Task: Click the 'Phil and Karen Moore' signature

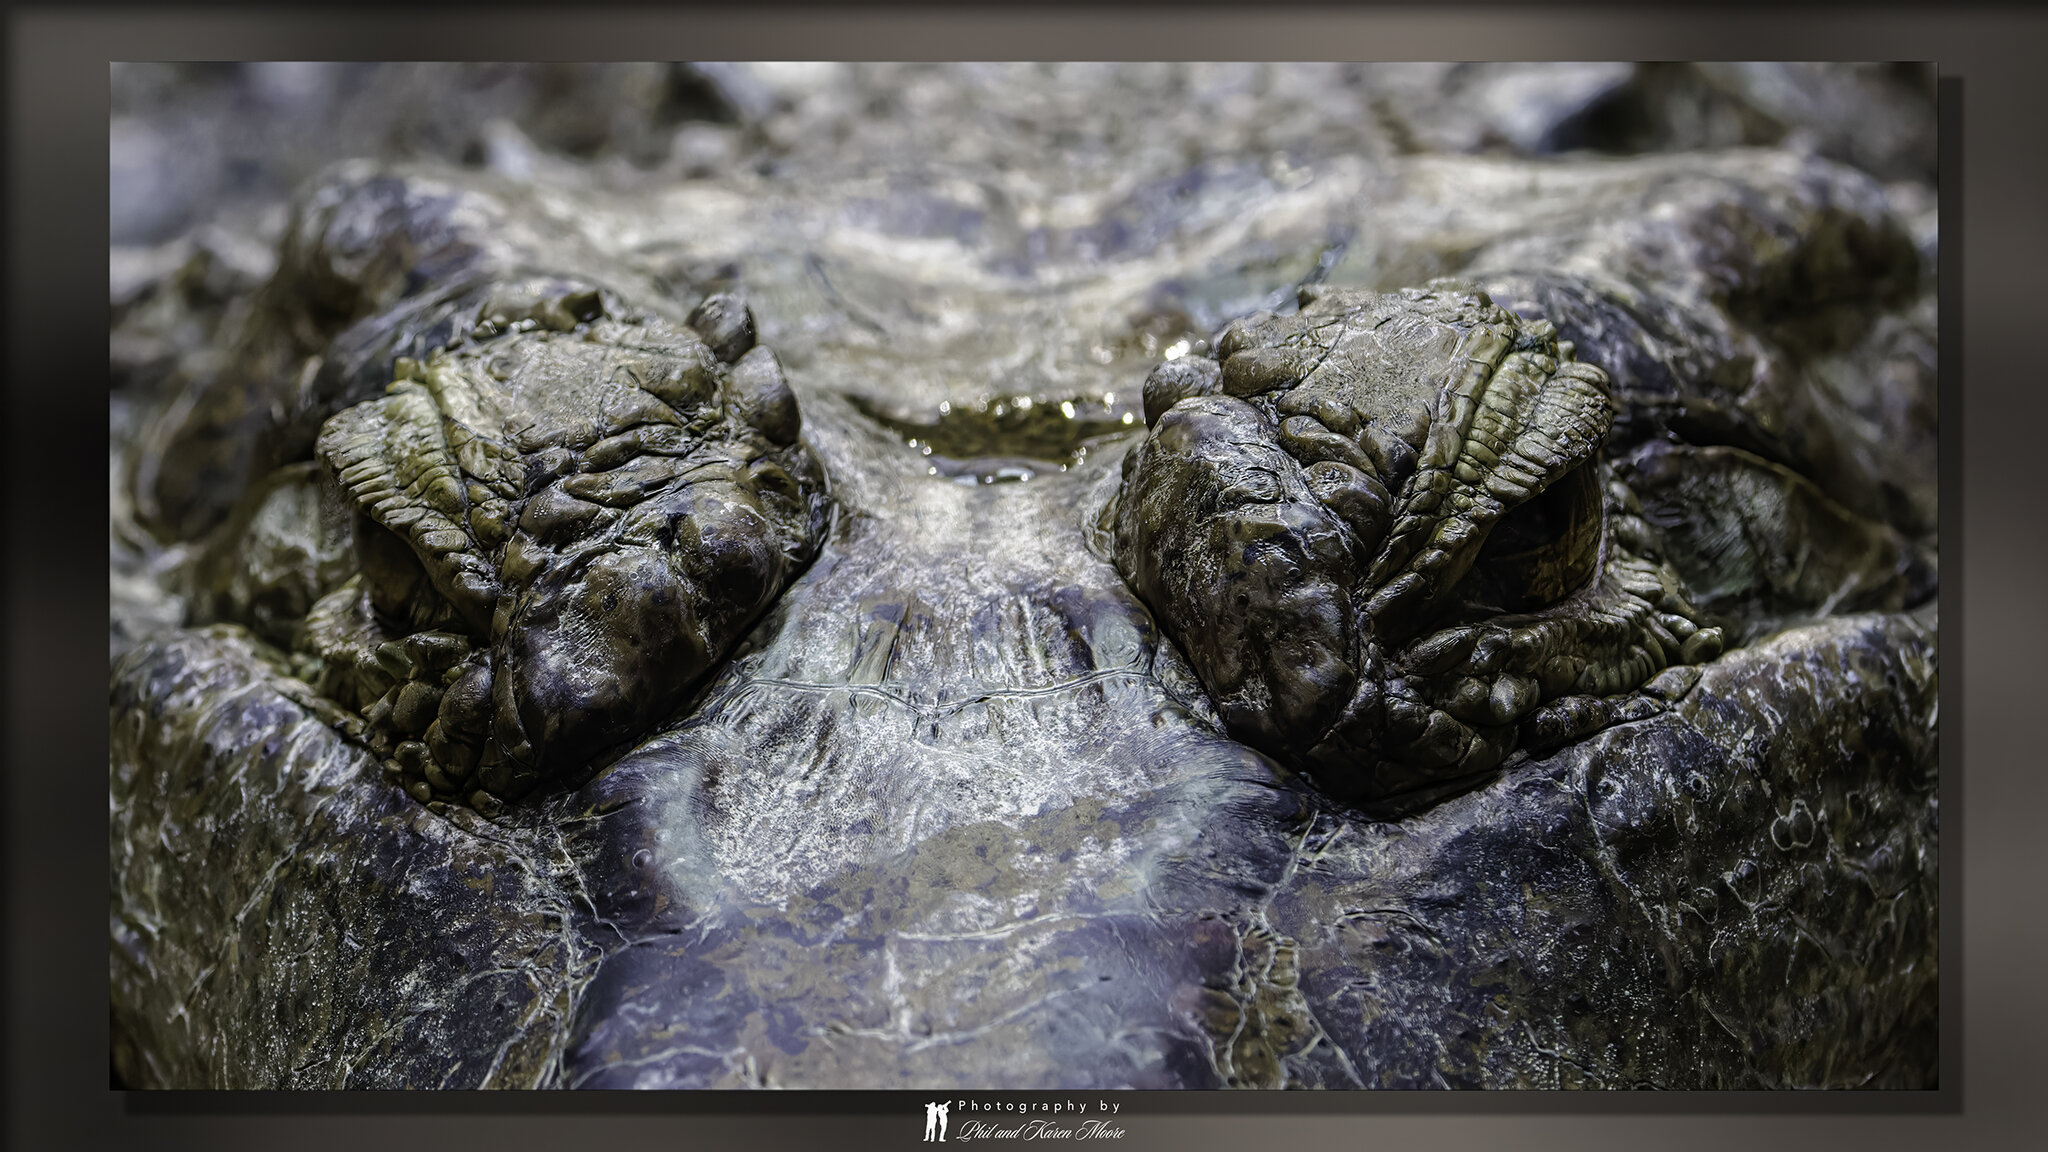Action: pos(1041,1129)
